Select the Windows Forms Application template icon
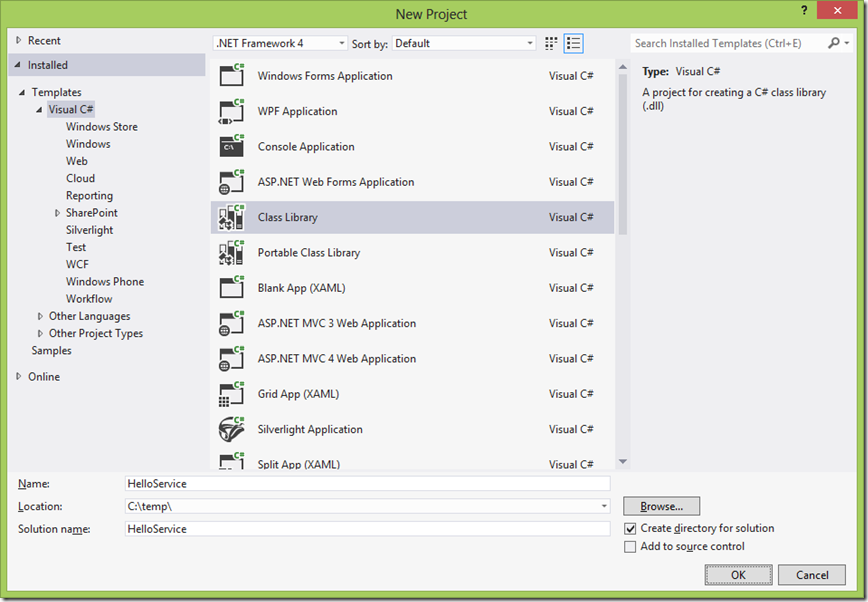The height and width of the screenshot is (602, 868). pyautogui.click(x=231, y=75)
